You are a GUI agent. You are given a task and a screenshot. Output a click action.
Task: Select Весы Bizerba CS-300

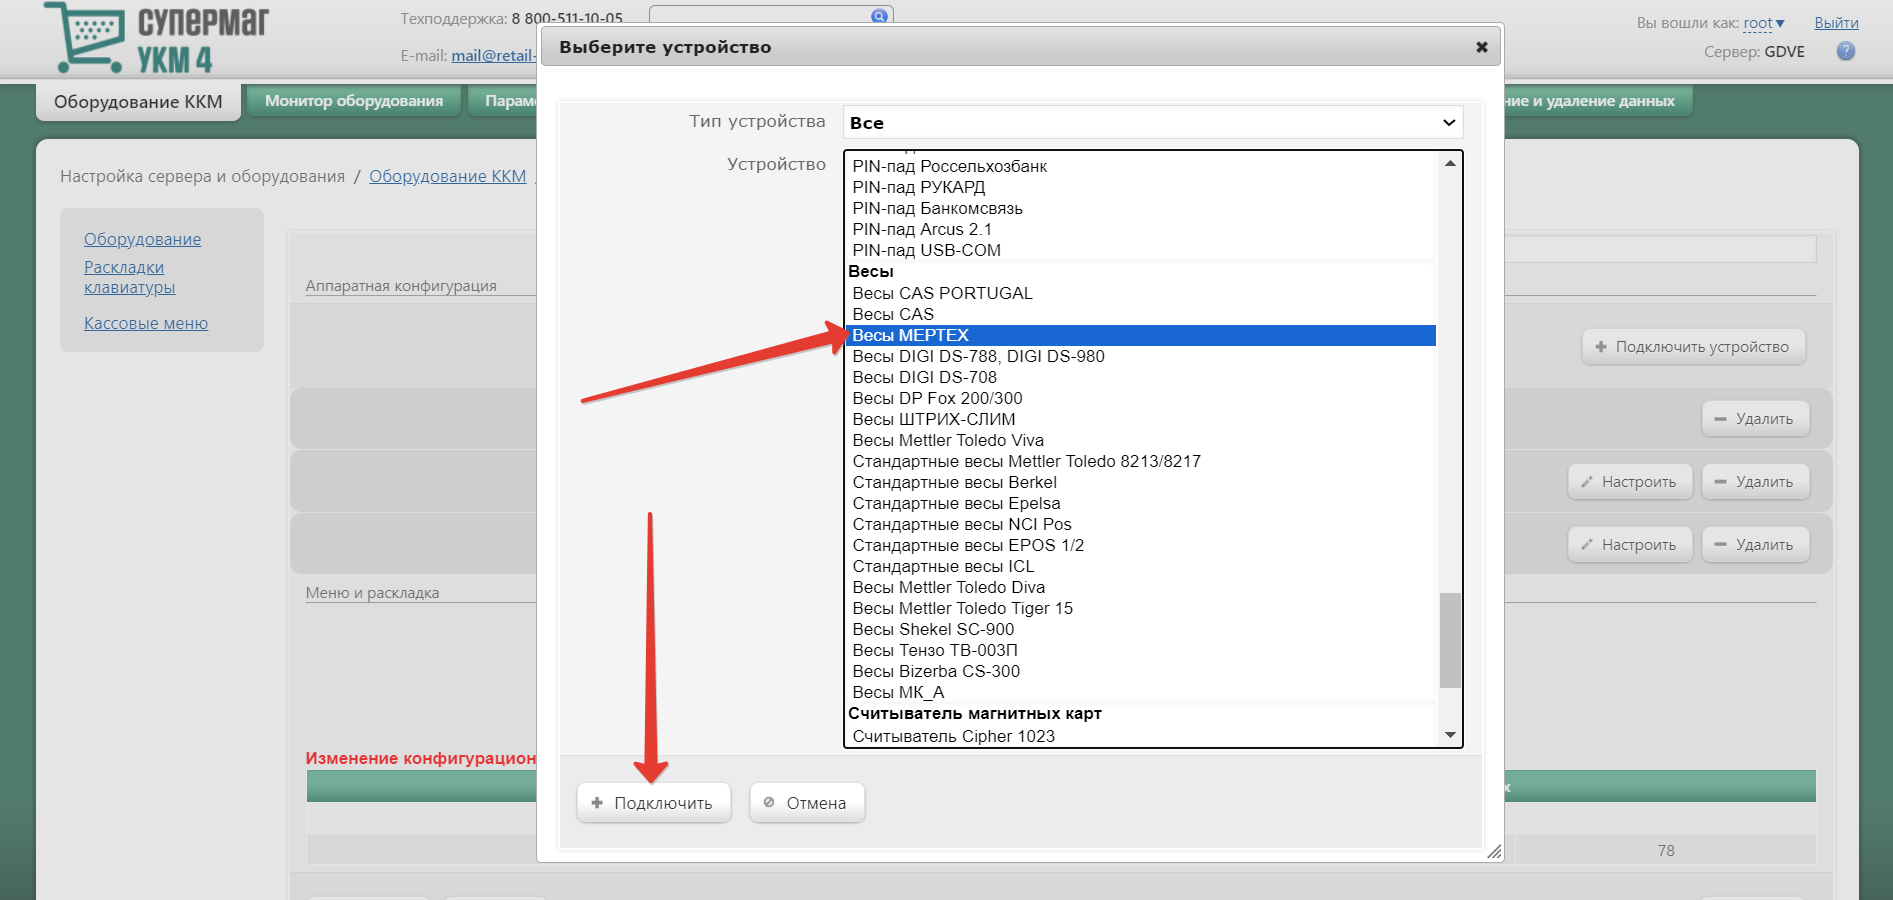pos(1140,671)
